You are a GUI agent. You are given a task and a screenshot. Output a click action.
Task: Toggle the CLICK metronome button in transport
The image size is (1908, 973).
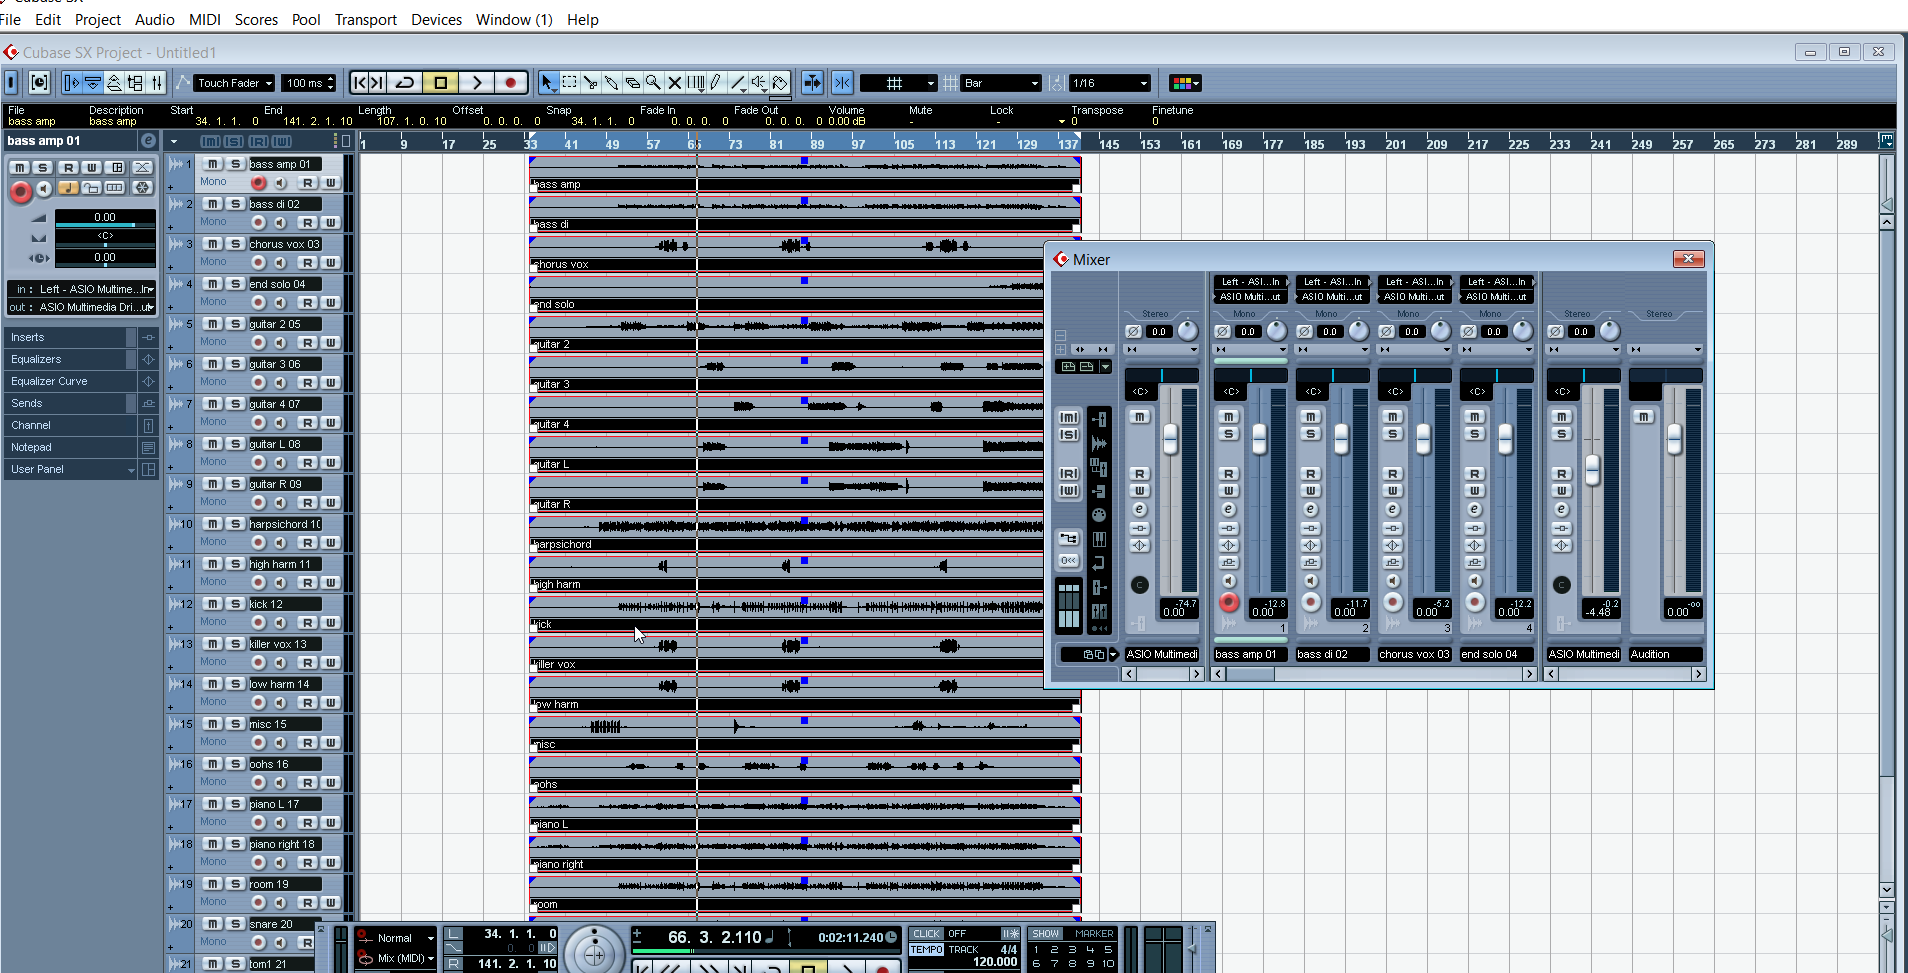click(x=926, y=934)
